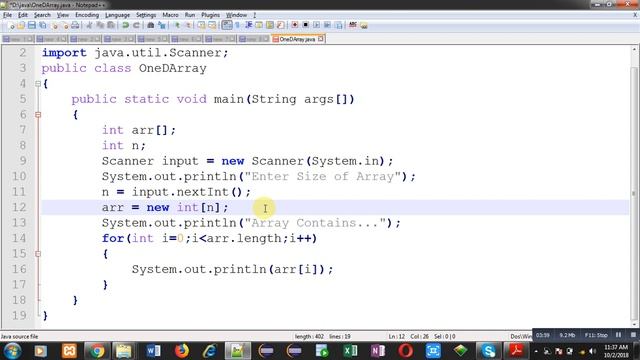Click the Zoom In toolbar icon
This screenshot has height=360, width=640.
pyautogui.click(x=177, y=25)
